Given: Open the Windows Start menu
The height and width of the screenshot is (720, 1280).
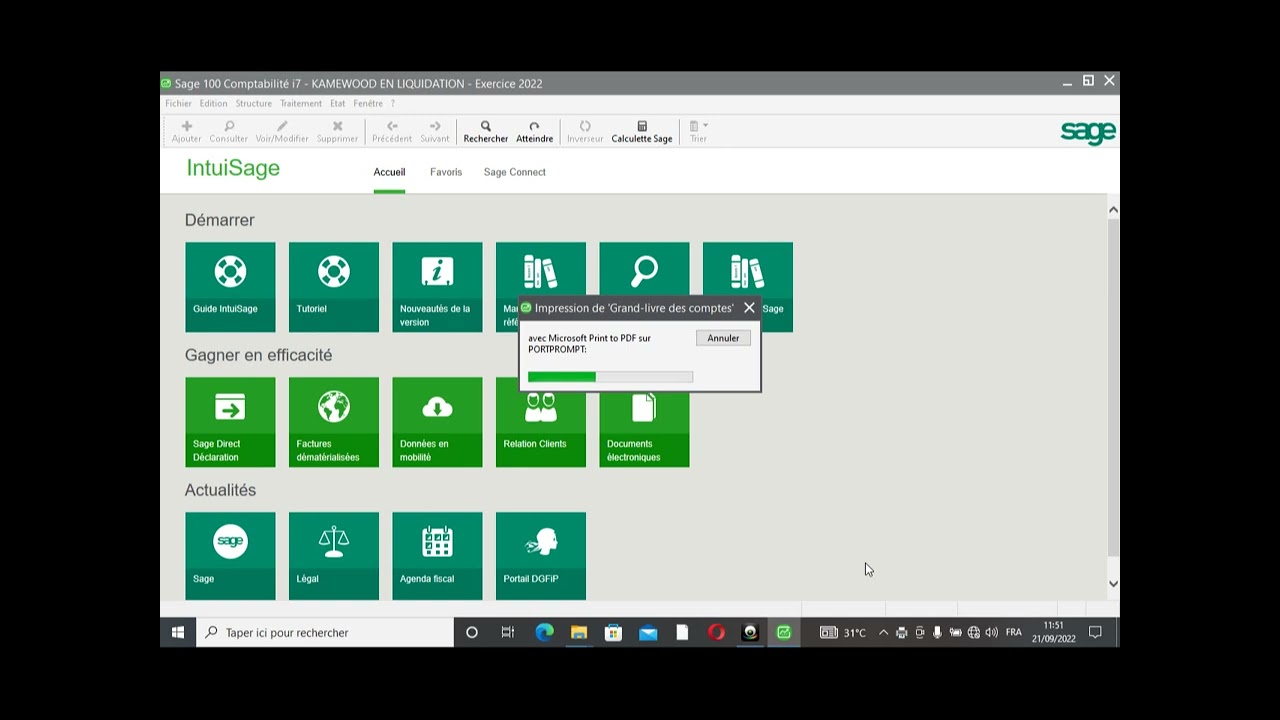Looking at the screenshot, I should 178,632.
